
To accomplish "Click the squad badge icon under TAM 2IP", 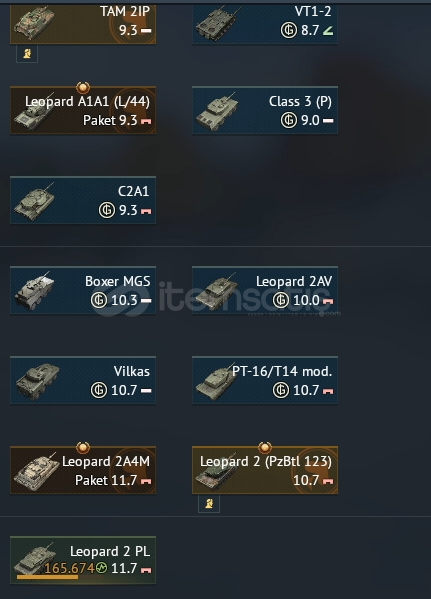I will [27, 53].
